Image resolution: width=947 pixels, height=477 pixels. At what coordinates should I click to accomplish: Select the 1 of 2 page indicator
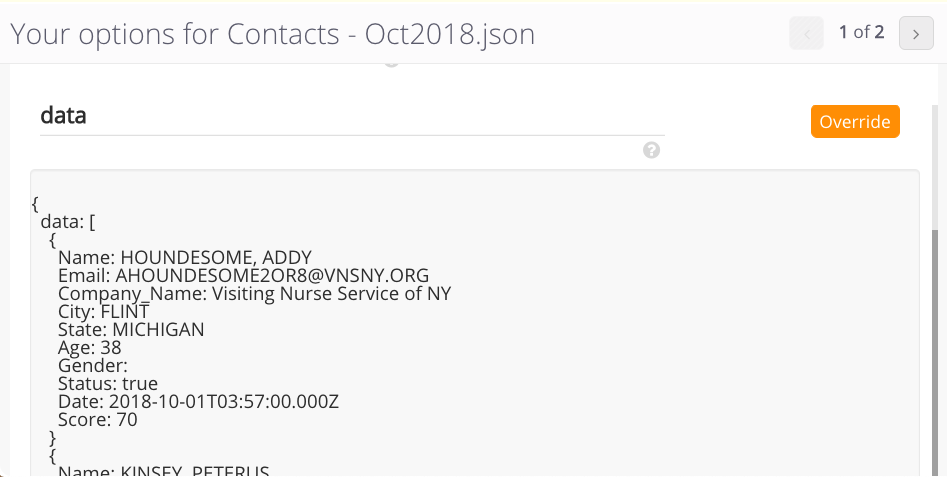click(x=861, y=33)
